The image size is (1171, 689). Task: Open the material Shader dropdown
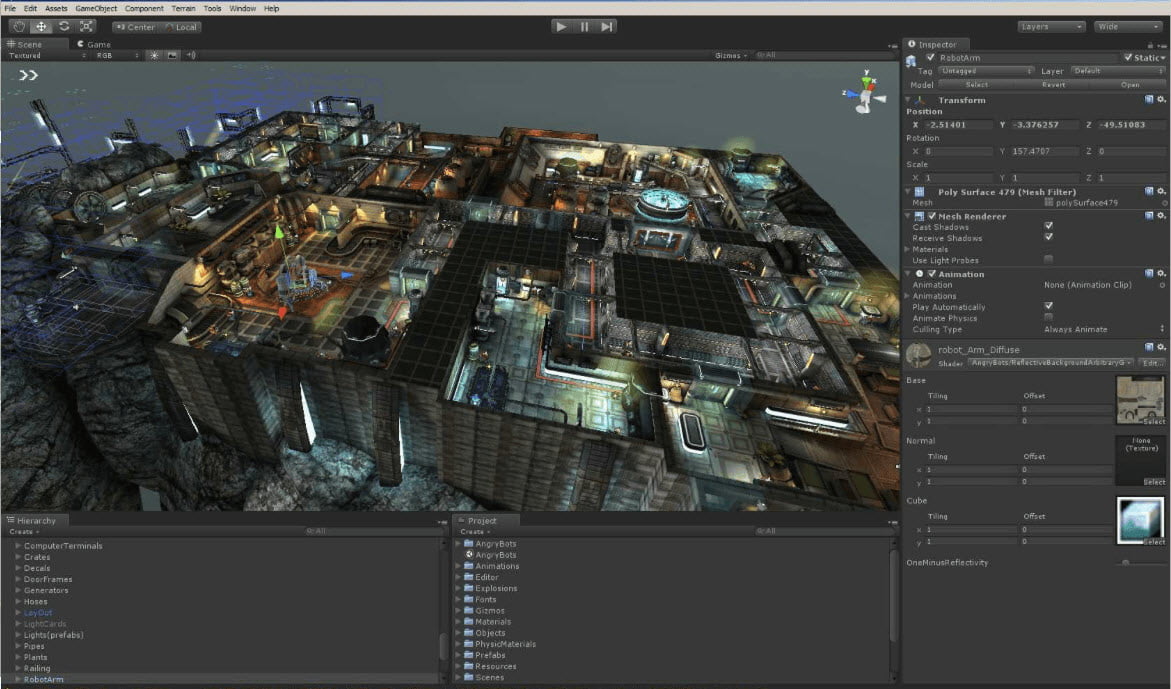[x=1051, y=363]
